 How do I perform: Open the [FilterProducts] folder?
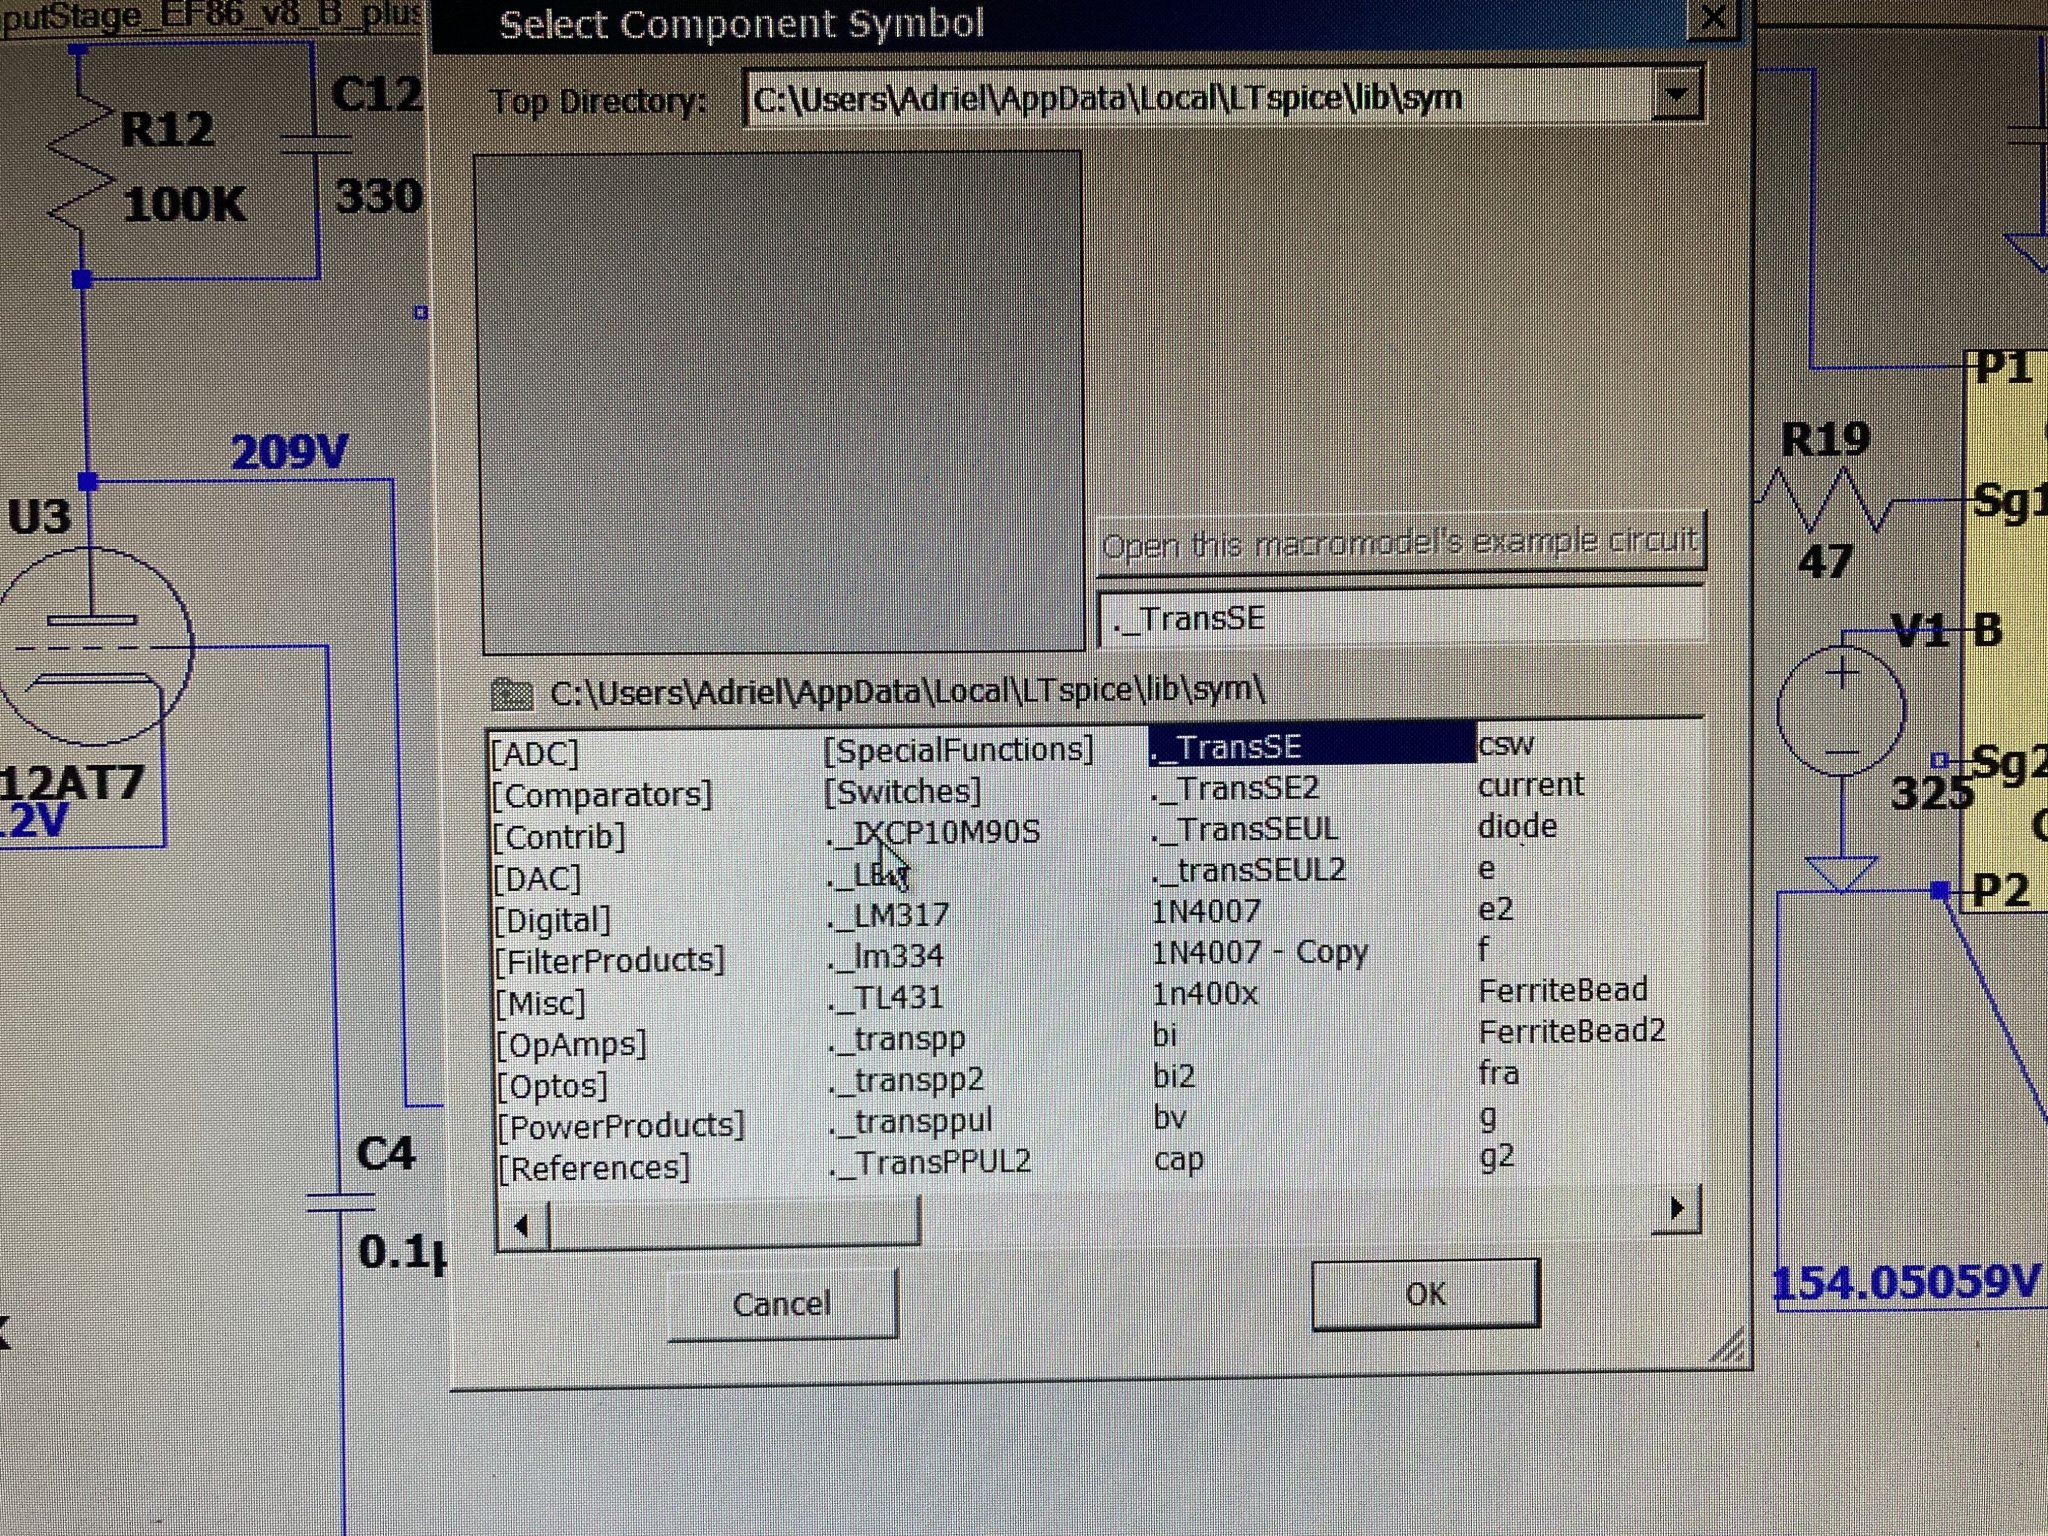[x=610, y=961]
